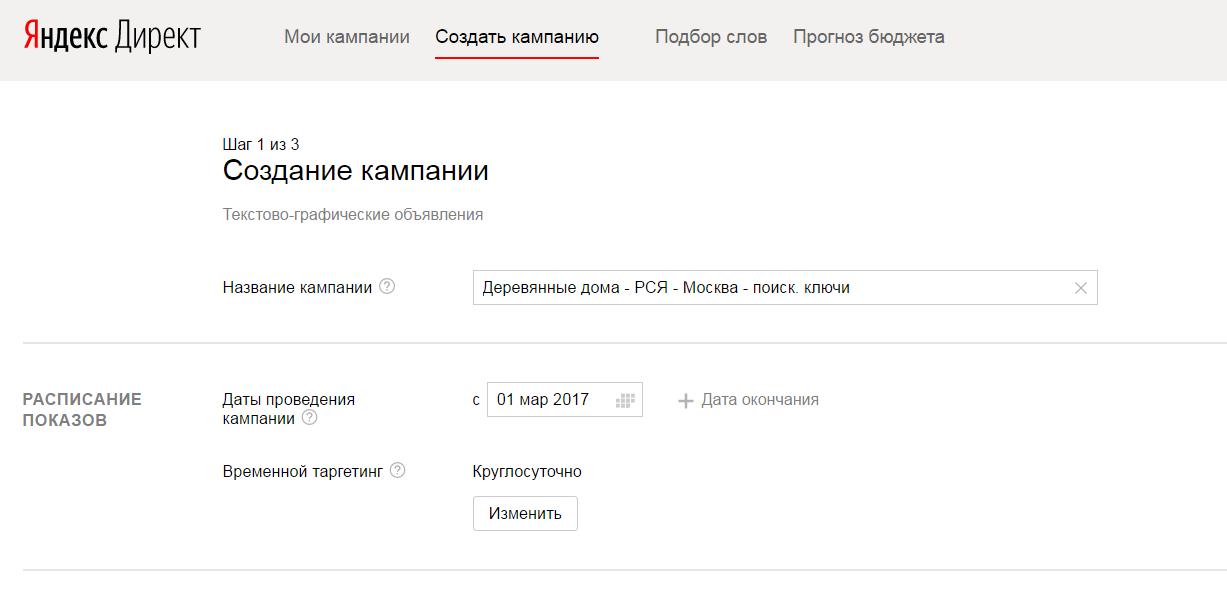Show help for Название кампании
Viewport: 1227px width, 589px height.
coord(387,287)
